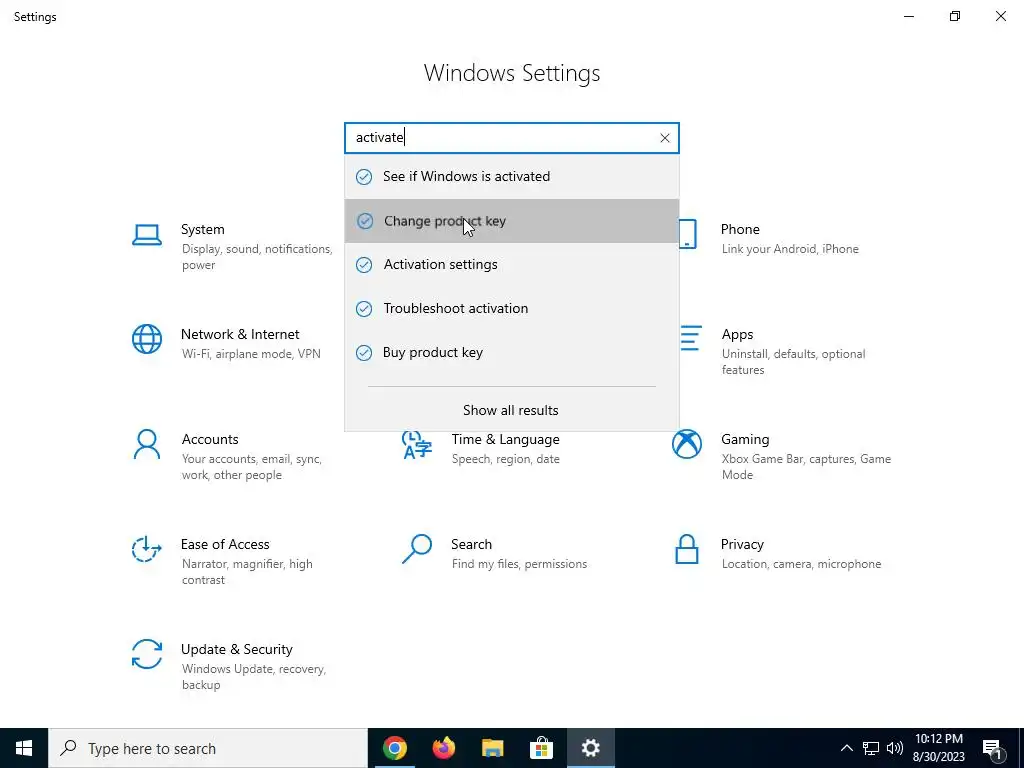This screenshot has height=768, width=1024.
Task: Open the Accounts person icon
Action: coord(147,445)
